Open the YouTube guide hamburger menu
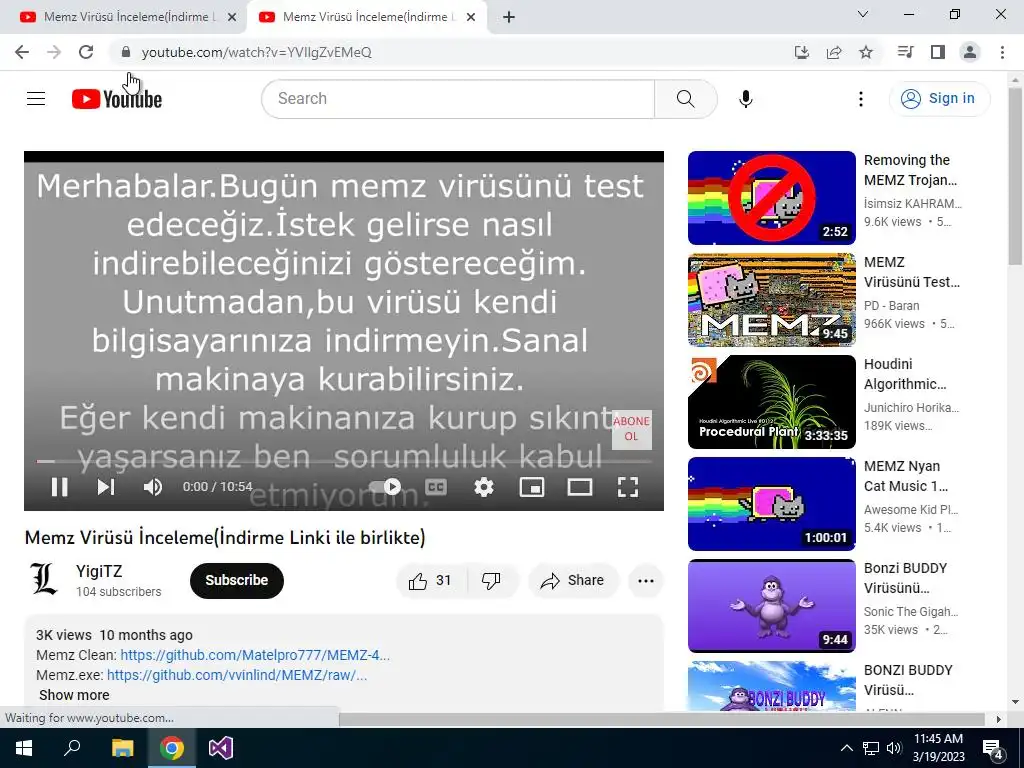The width and height of the screenshot is (1024, 768). 36,99
